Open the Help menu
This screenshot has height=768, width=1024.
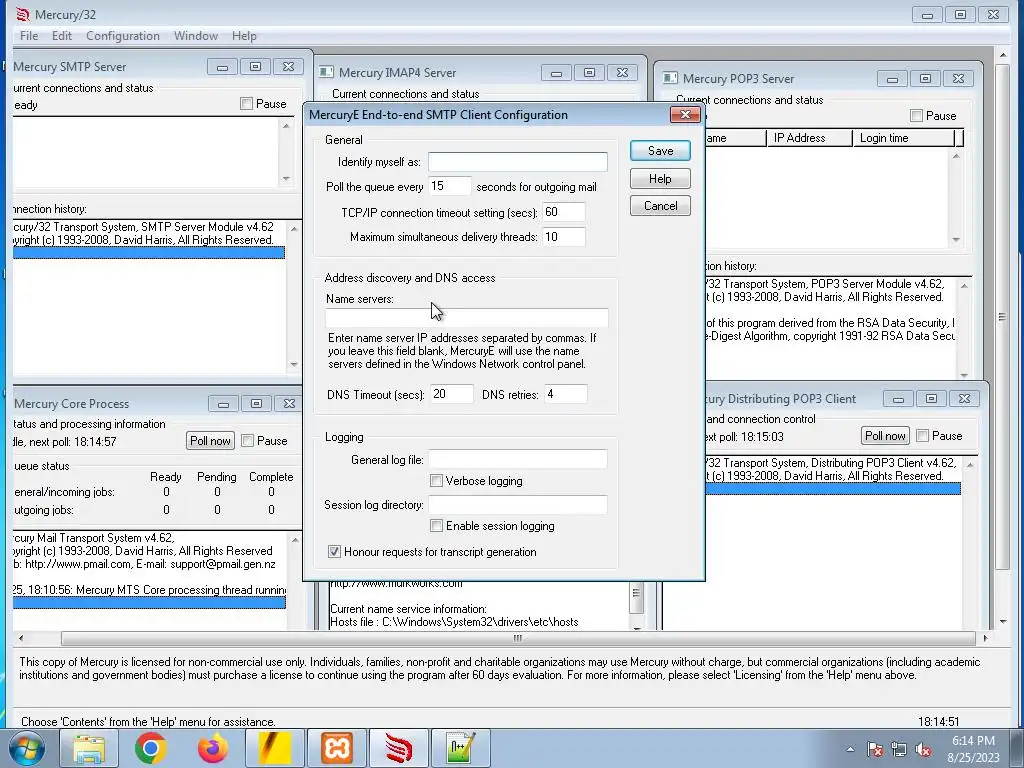point(244,36)
